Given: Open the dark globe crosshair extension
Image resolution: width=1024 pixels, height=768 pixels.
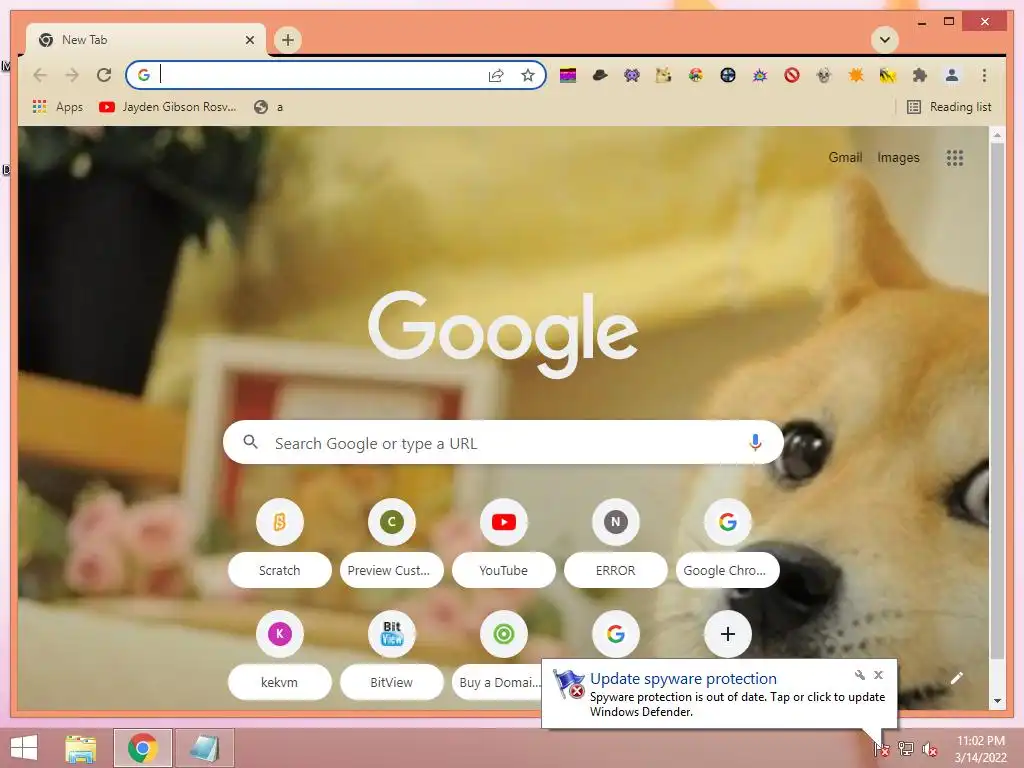Looking at the screenshot, I should coord(728,76).
